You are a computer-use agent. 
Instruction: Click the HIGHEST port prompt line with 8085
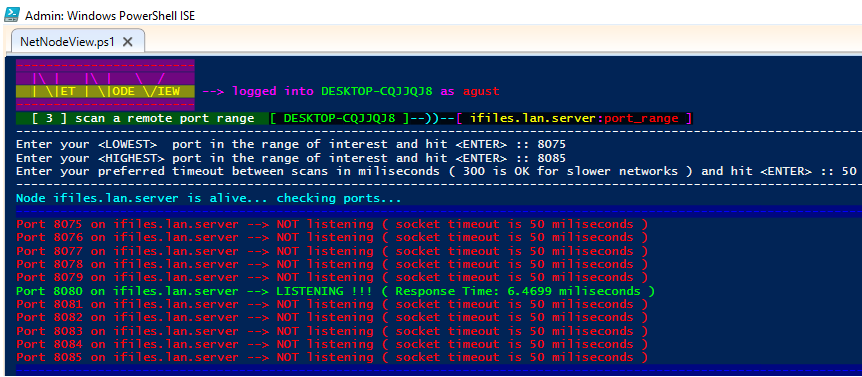tap(291, 158)
